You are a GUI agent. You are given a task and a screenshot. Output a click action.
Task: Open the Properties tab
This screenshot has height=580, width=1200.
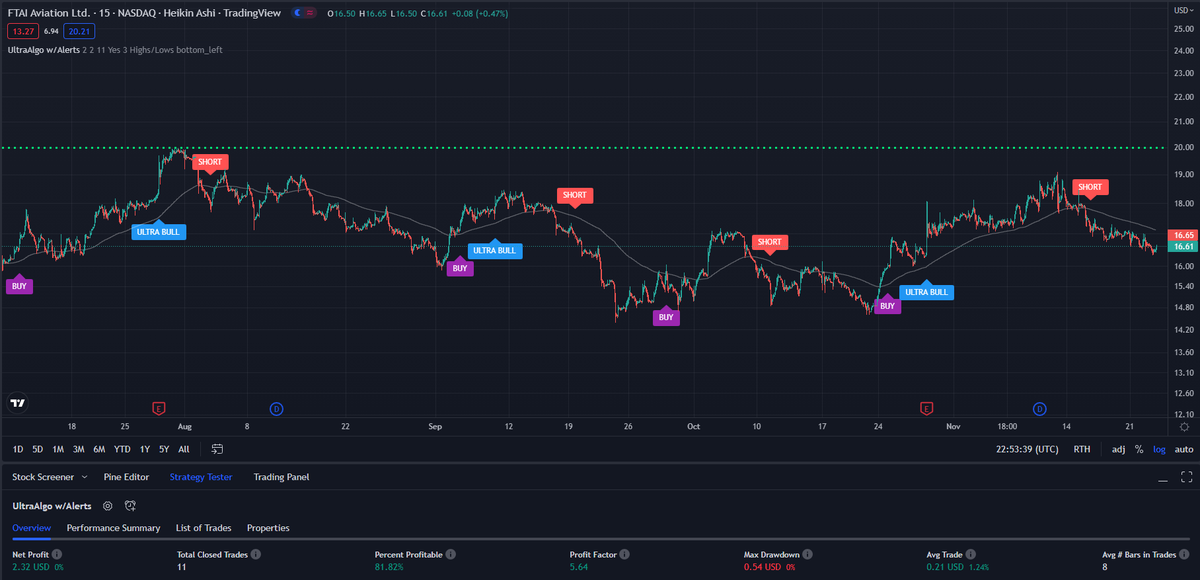pyautogui.click(x=268, y=527)
